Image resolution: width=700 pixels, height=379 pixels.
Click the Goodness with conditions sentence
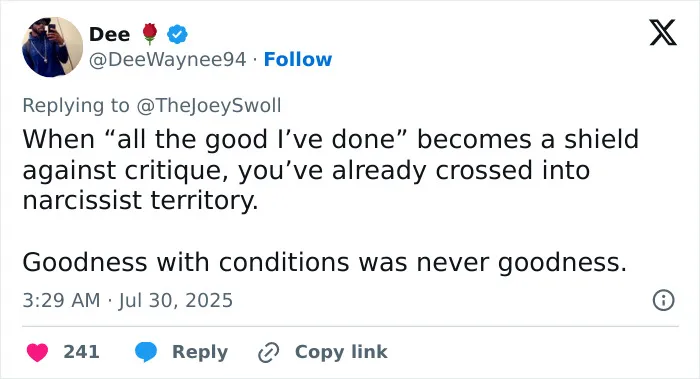tap(325, 262)
